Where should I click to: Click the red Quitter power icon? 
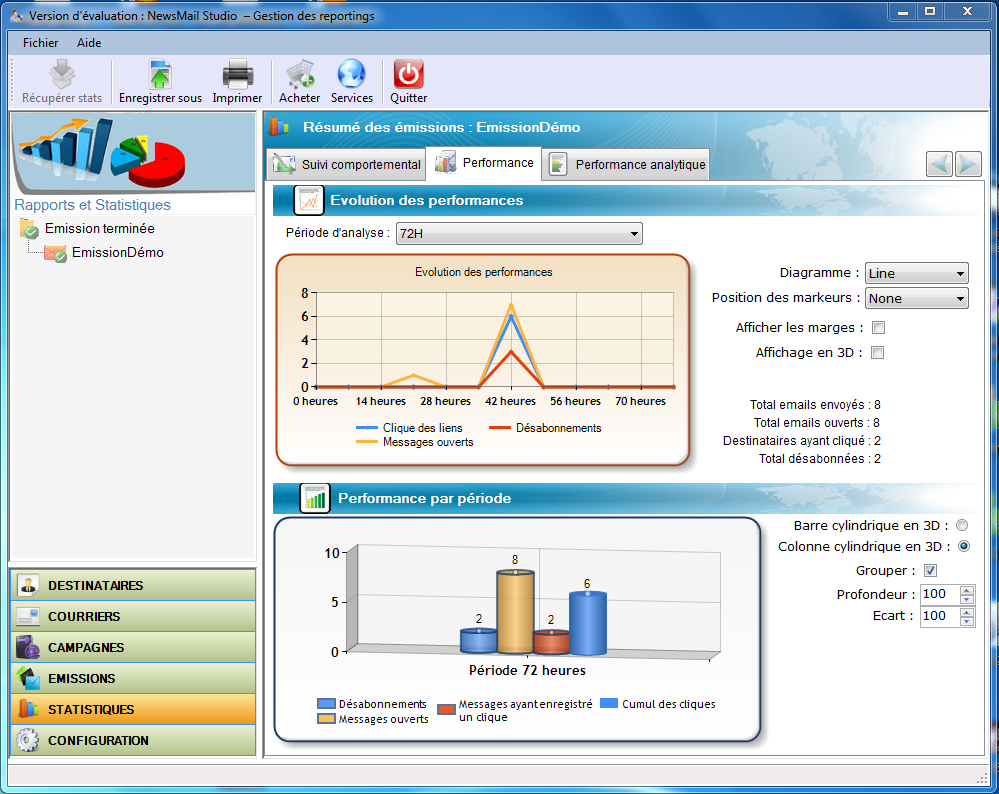(408, 74)
